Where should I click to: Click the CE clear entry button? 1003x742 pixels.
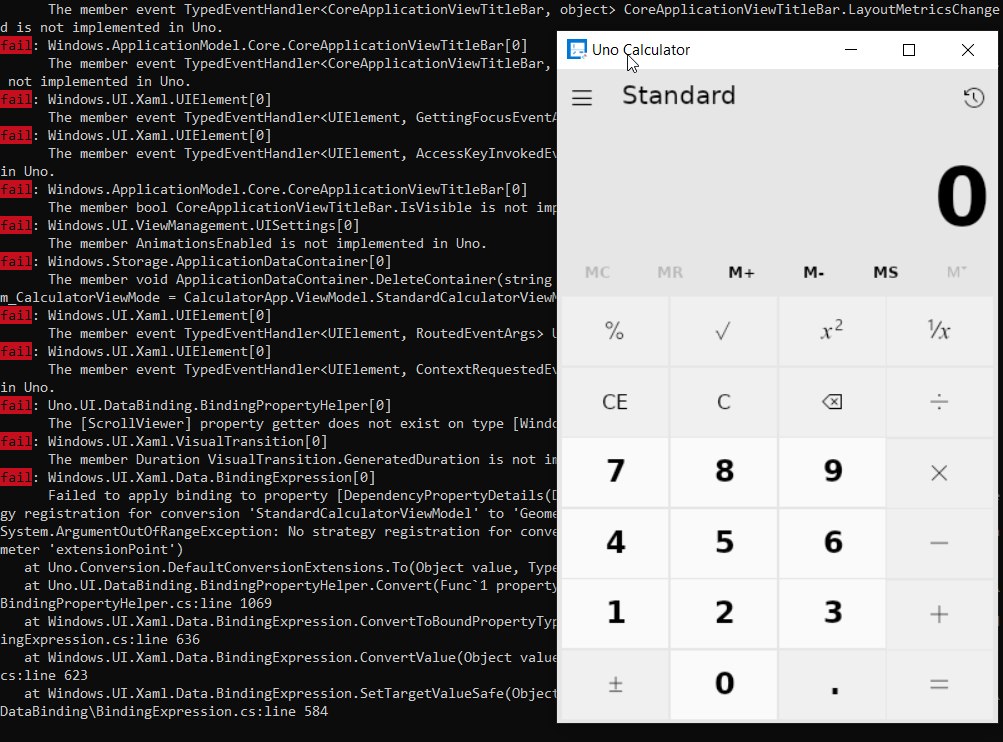pos(615,402)
